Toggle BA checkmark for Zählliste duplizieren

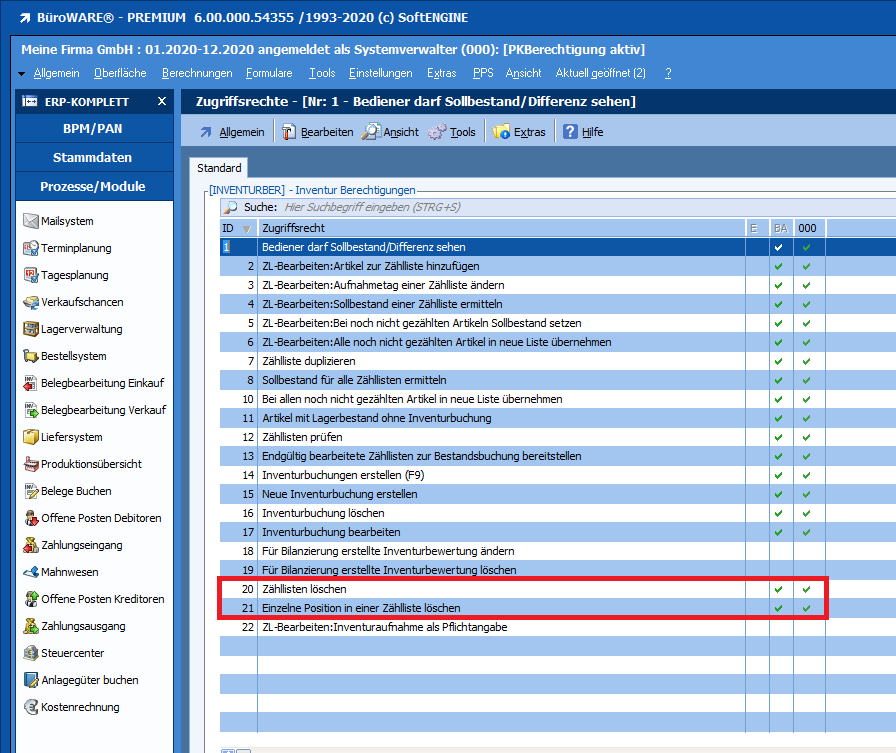pyautogui.click(x=778, y=361)
